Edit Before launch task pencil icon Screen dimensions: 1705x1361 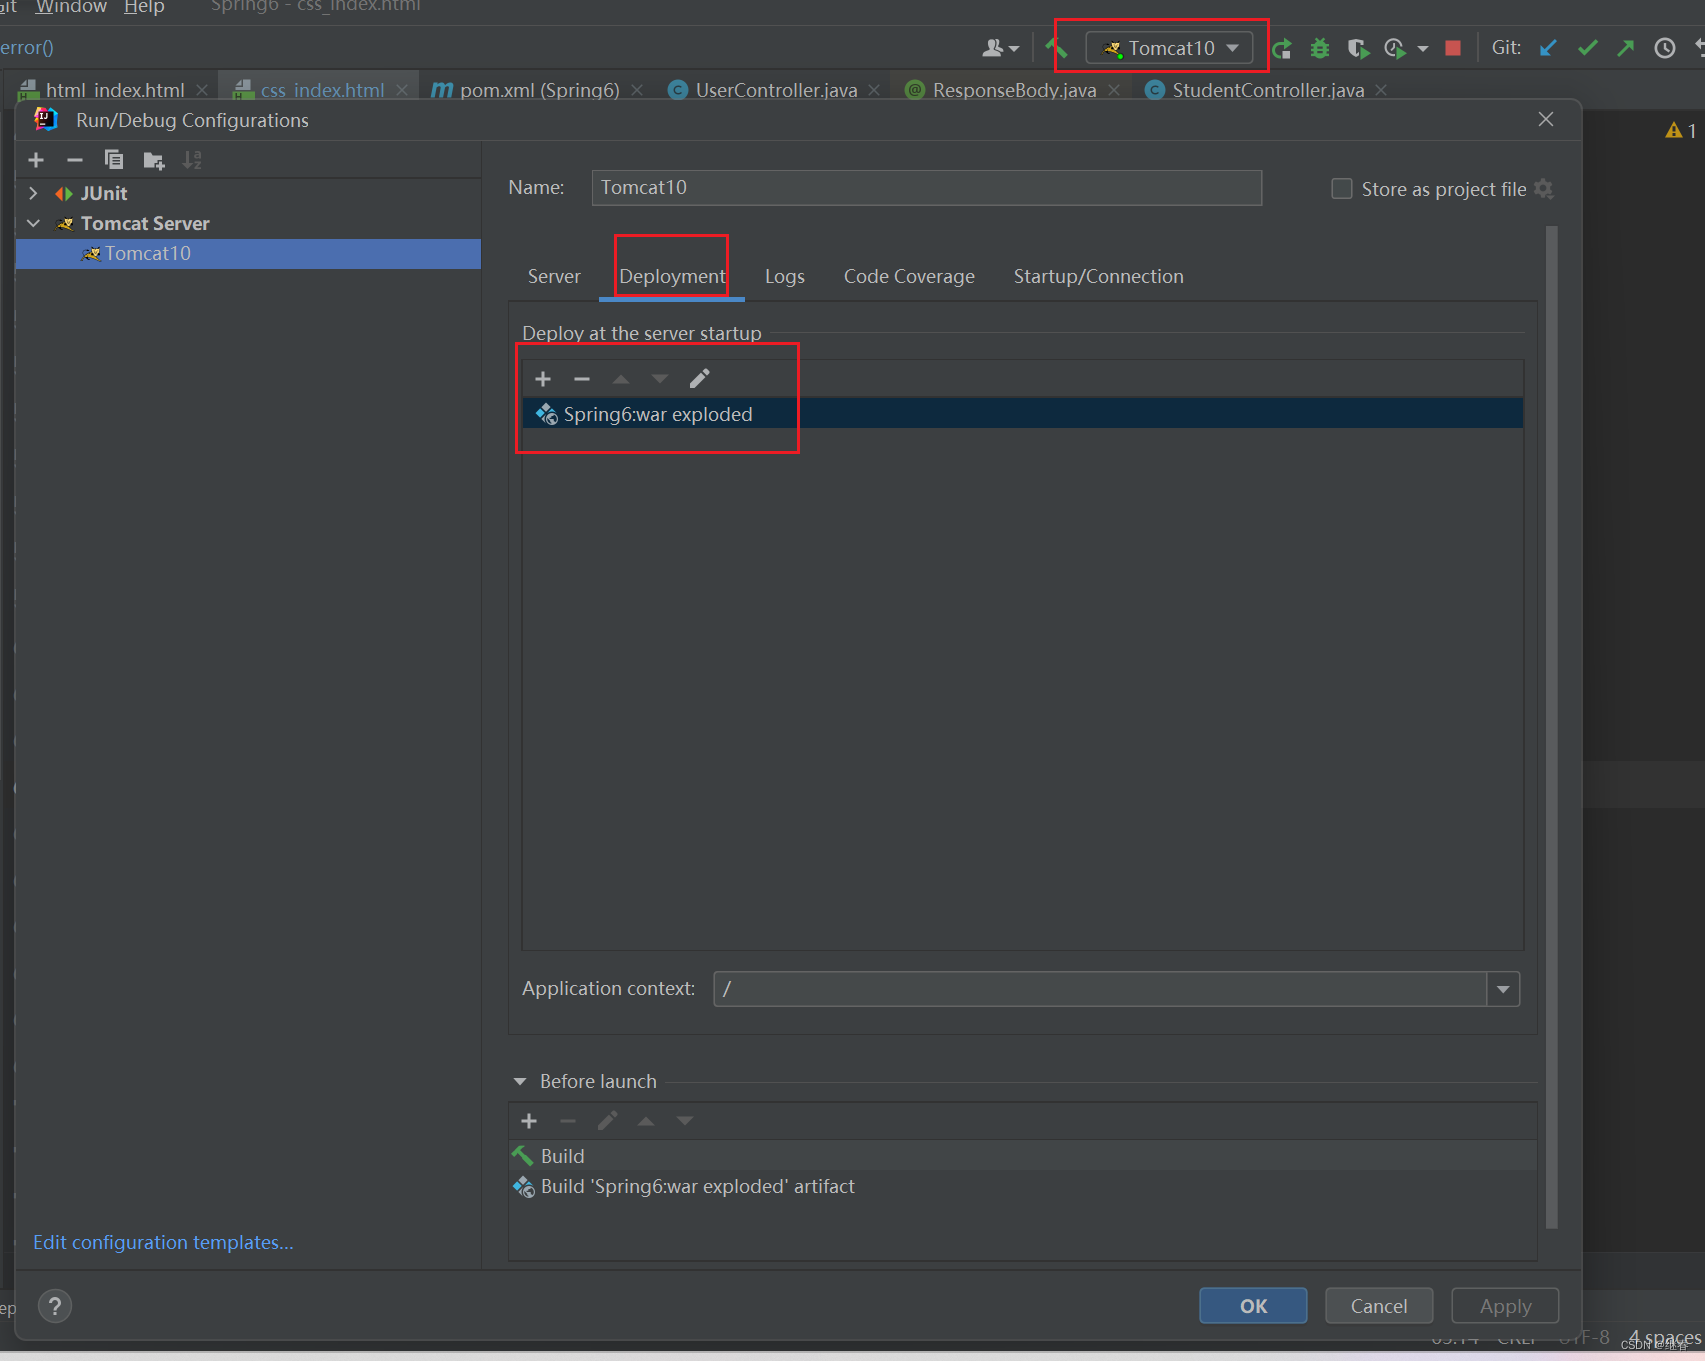click(x=607, y=1121)
